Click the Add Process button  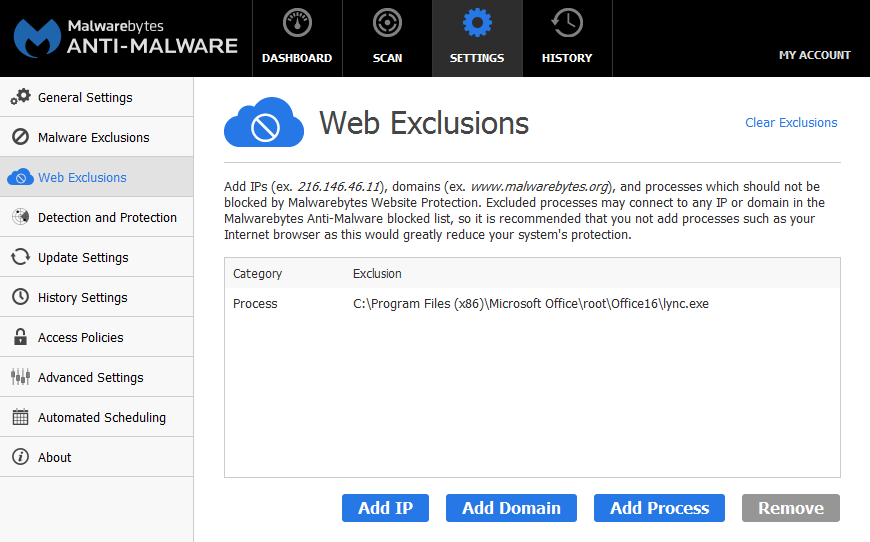coord(659,508)
